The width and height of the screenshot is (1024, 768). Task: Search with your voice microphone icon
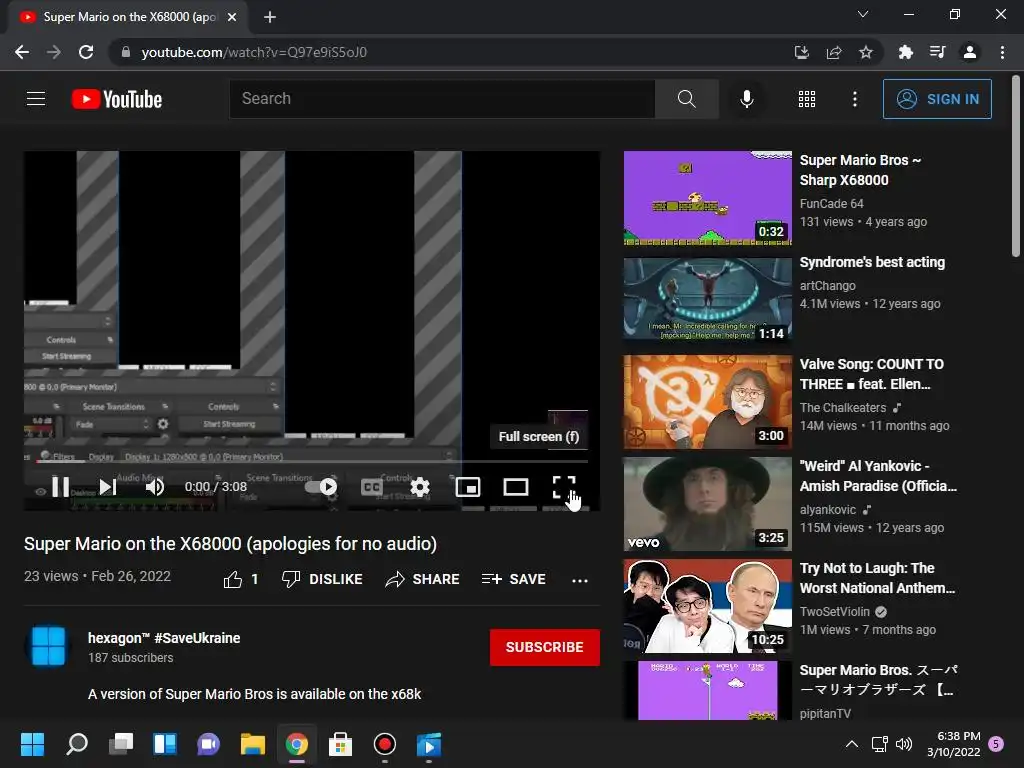pyautogui.click(x=746, y=99)
